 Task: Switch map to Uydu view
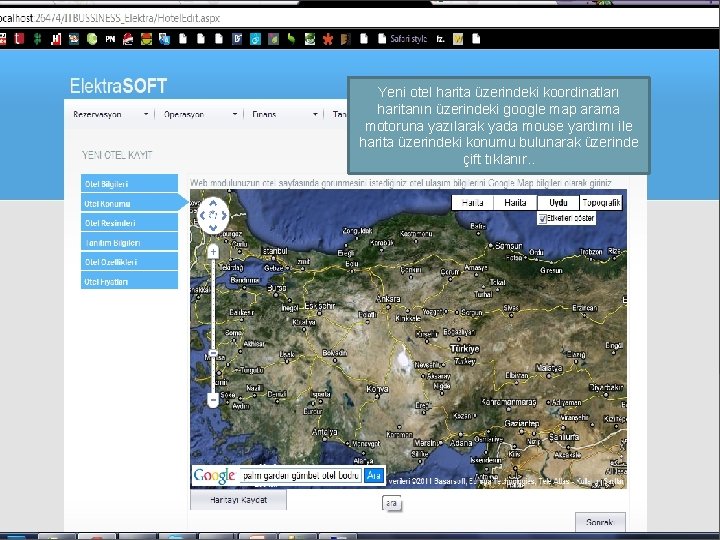pos(558,202)
